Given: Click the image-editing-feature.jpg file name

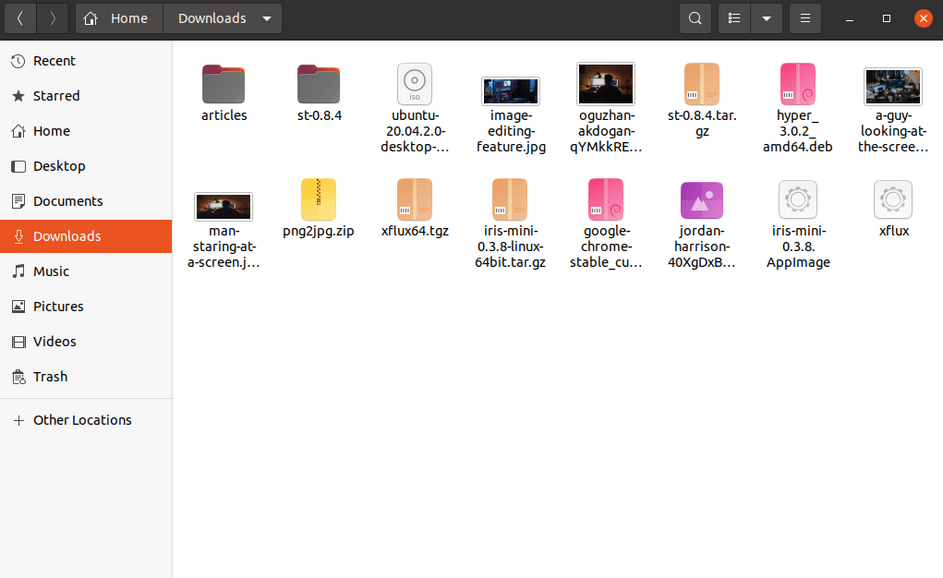Looking at the screenshot, I should (x=511, y=131).
